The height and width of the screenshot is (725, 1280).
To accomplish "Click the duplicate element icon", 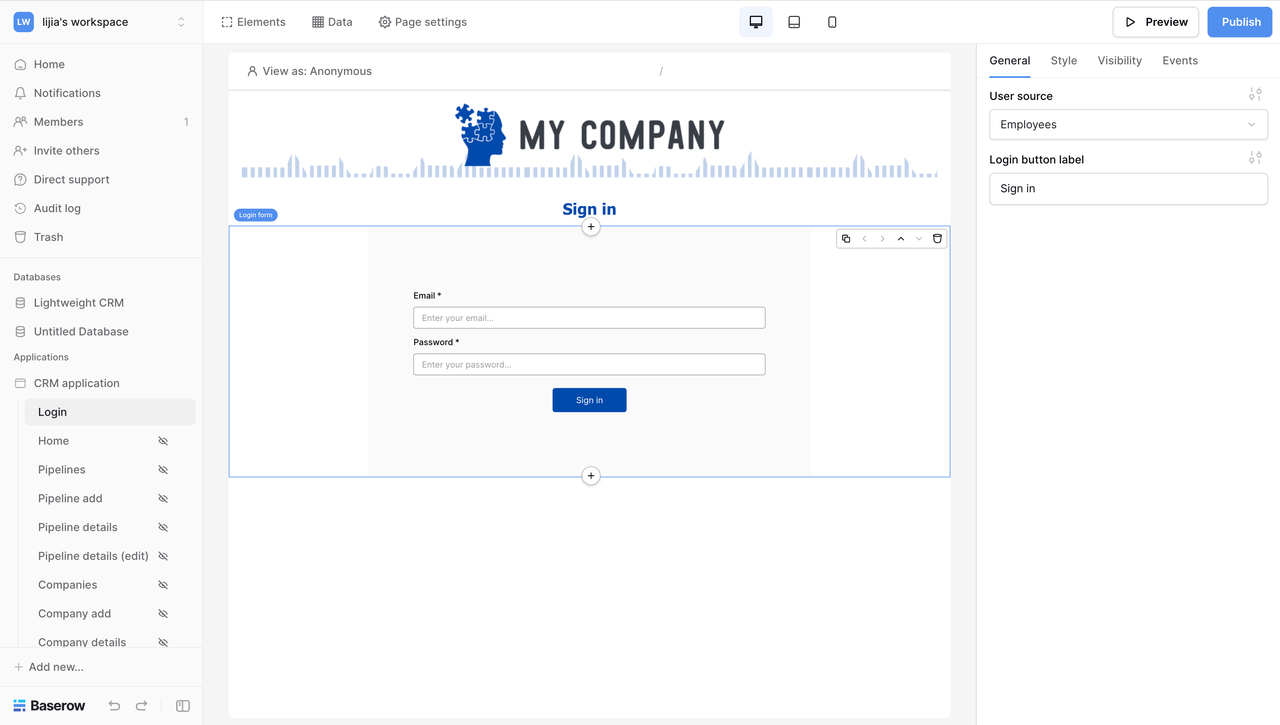I will pyautogui.click(x=846, y=239).
